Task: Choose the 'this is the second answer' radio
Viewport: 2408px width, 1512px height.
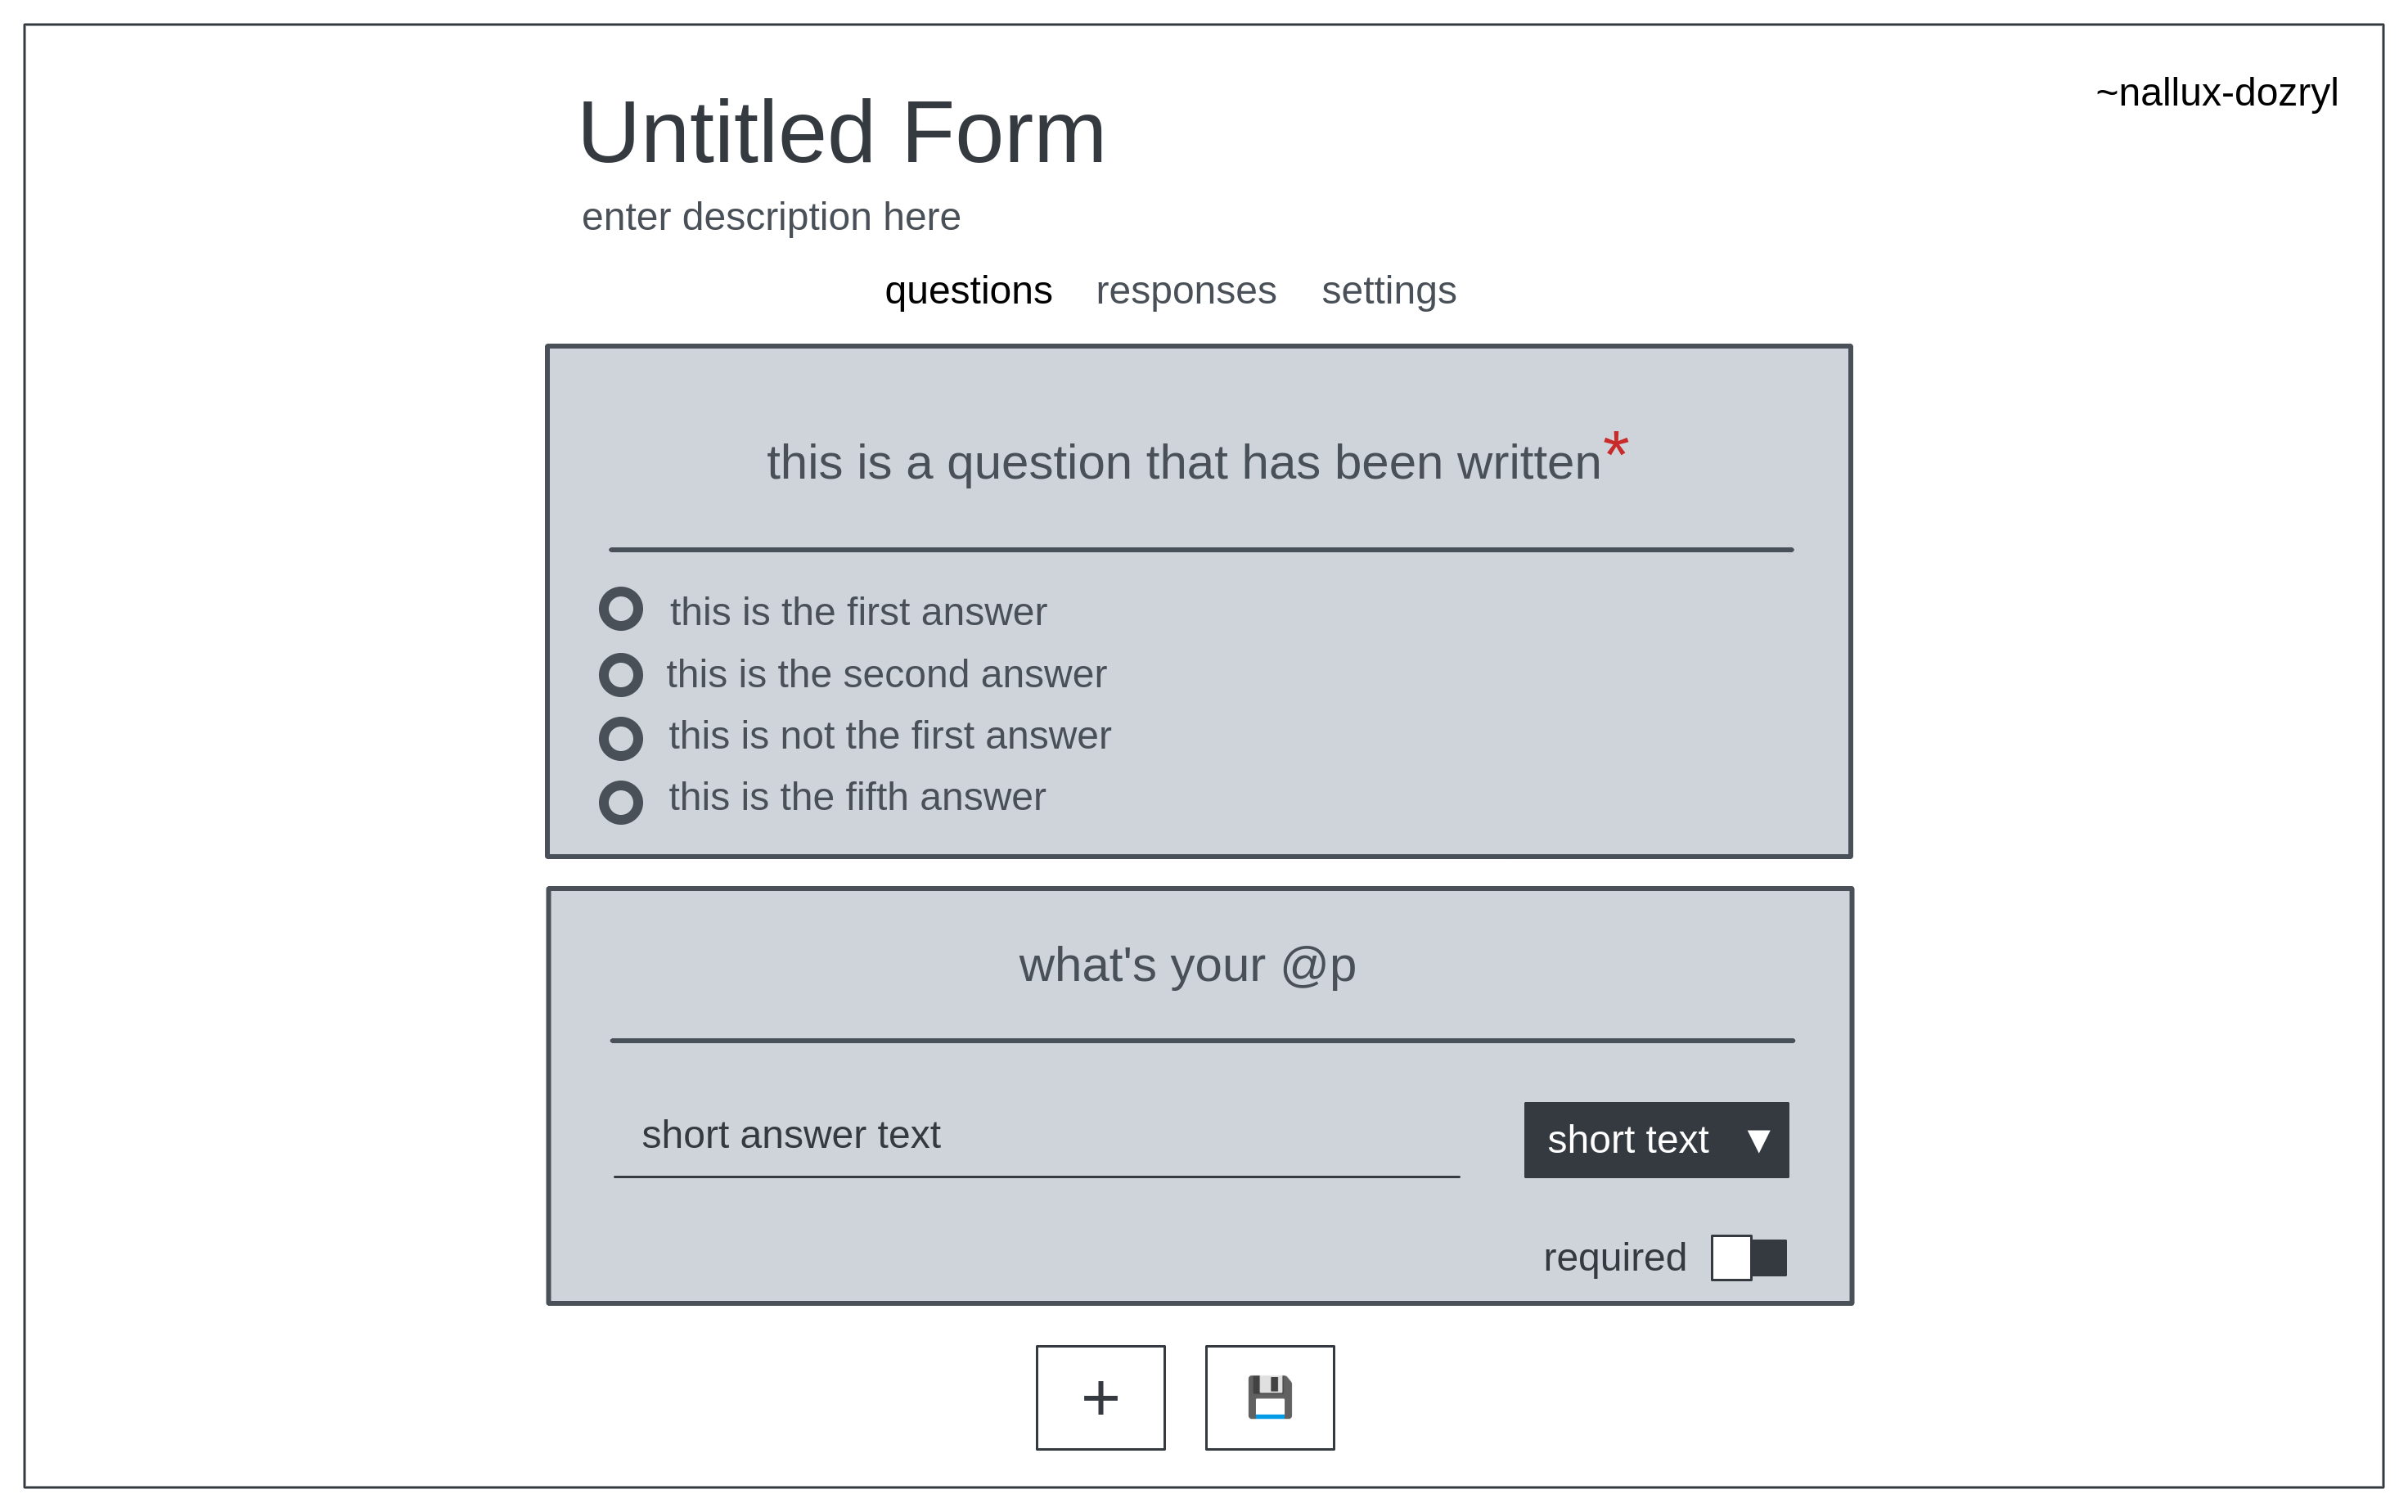Action: (621, 675)
